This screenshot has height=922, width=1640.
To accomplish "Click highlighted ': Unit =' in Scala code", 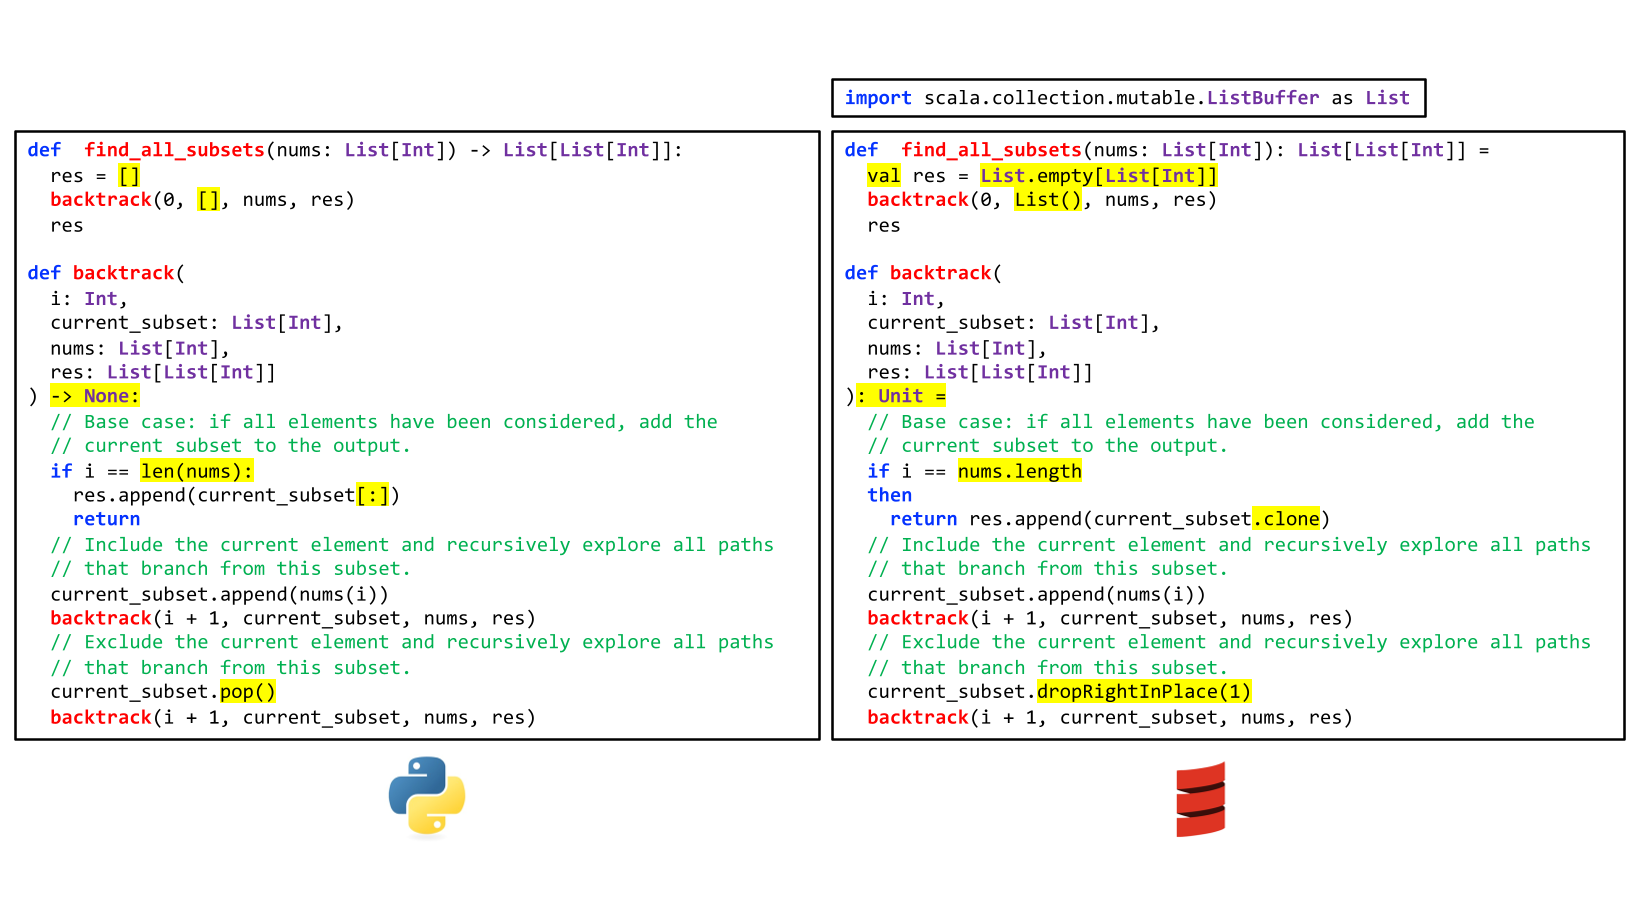I will coord(900,396).
